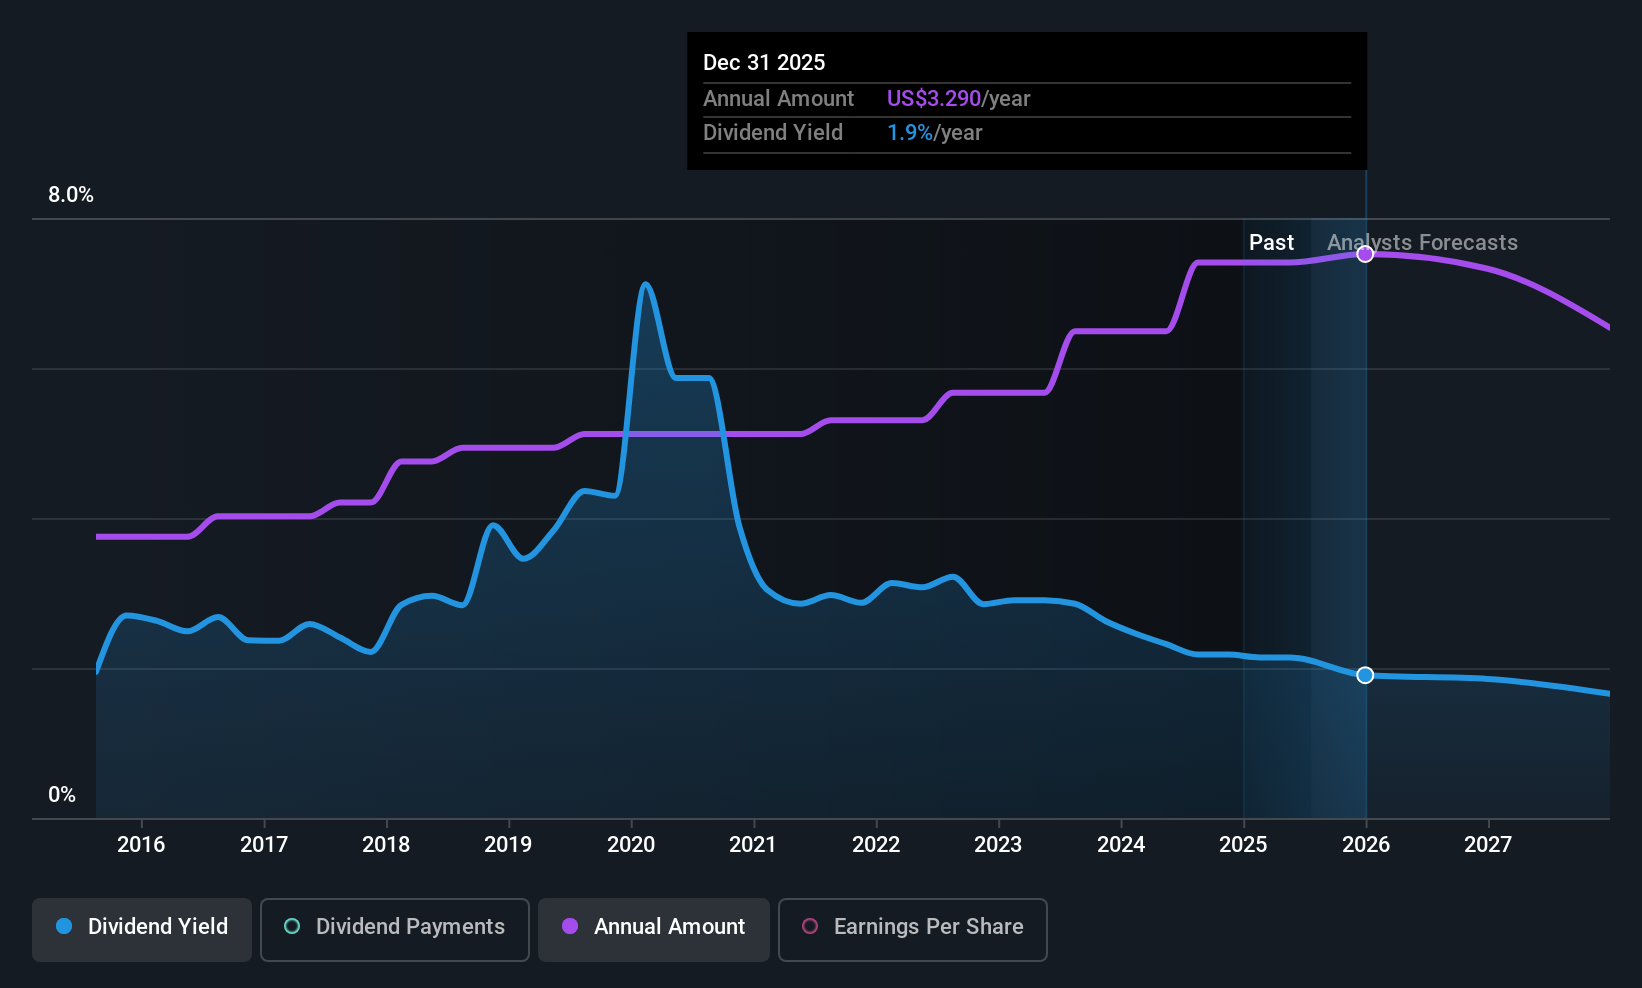Click the Dec 31 2025 tooltip date
This screenshot has width=1642, height=988.
point(764,62)
